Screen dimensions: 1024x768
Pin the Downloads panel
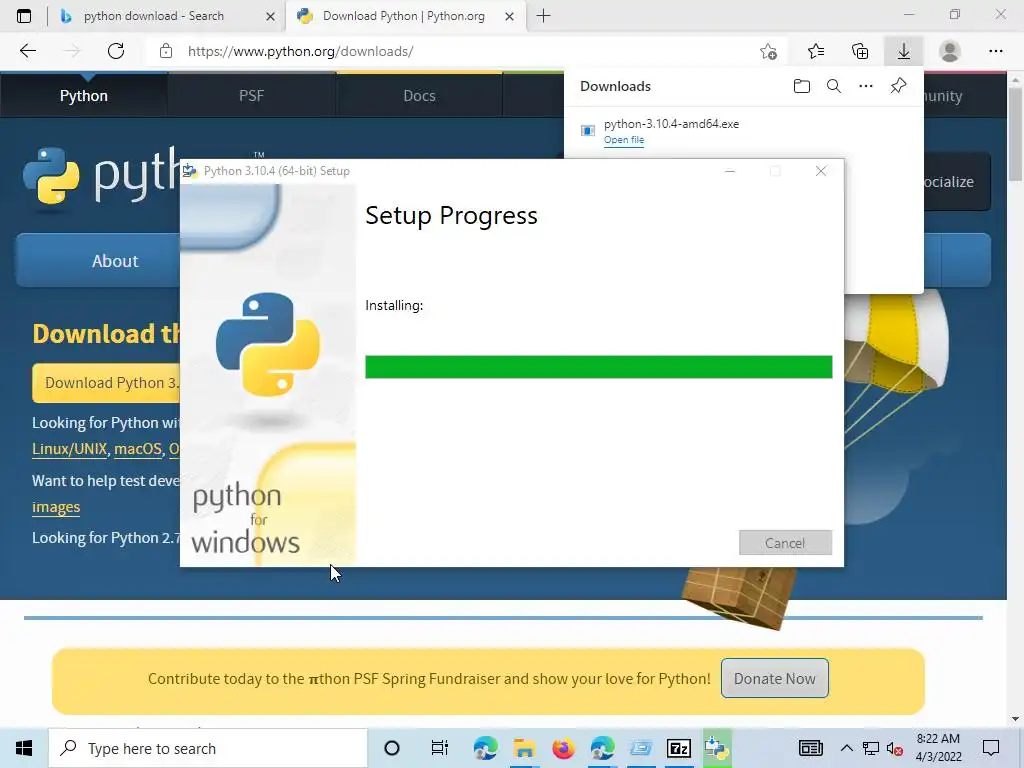click(899, 86)
